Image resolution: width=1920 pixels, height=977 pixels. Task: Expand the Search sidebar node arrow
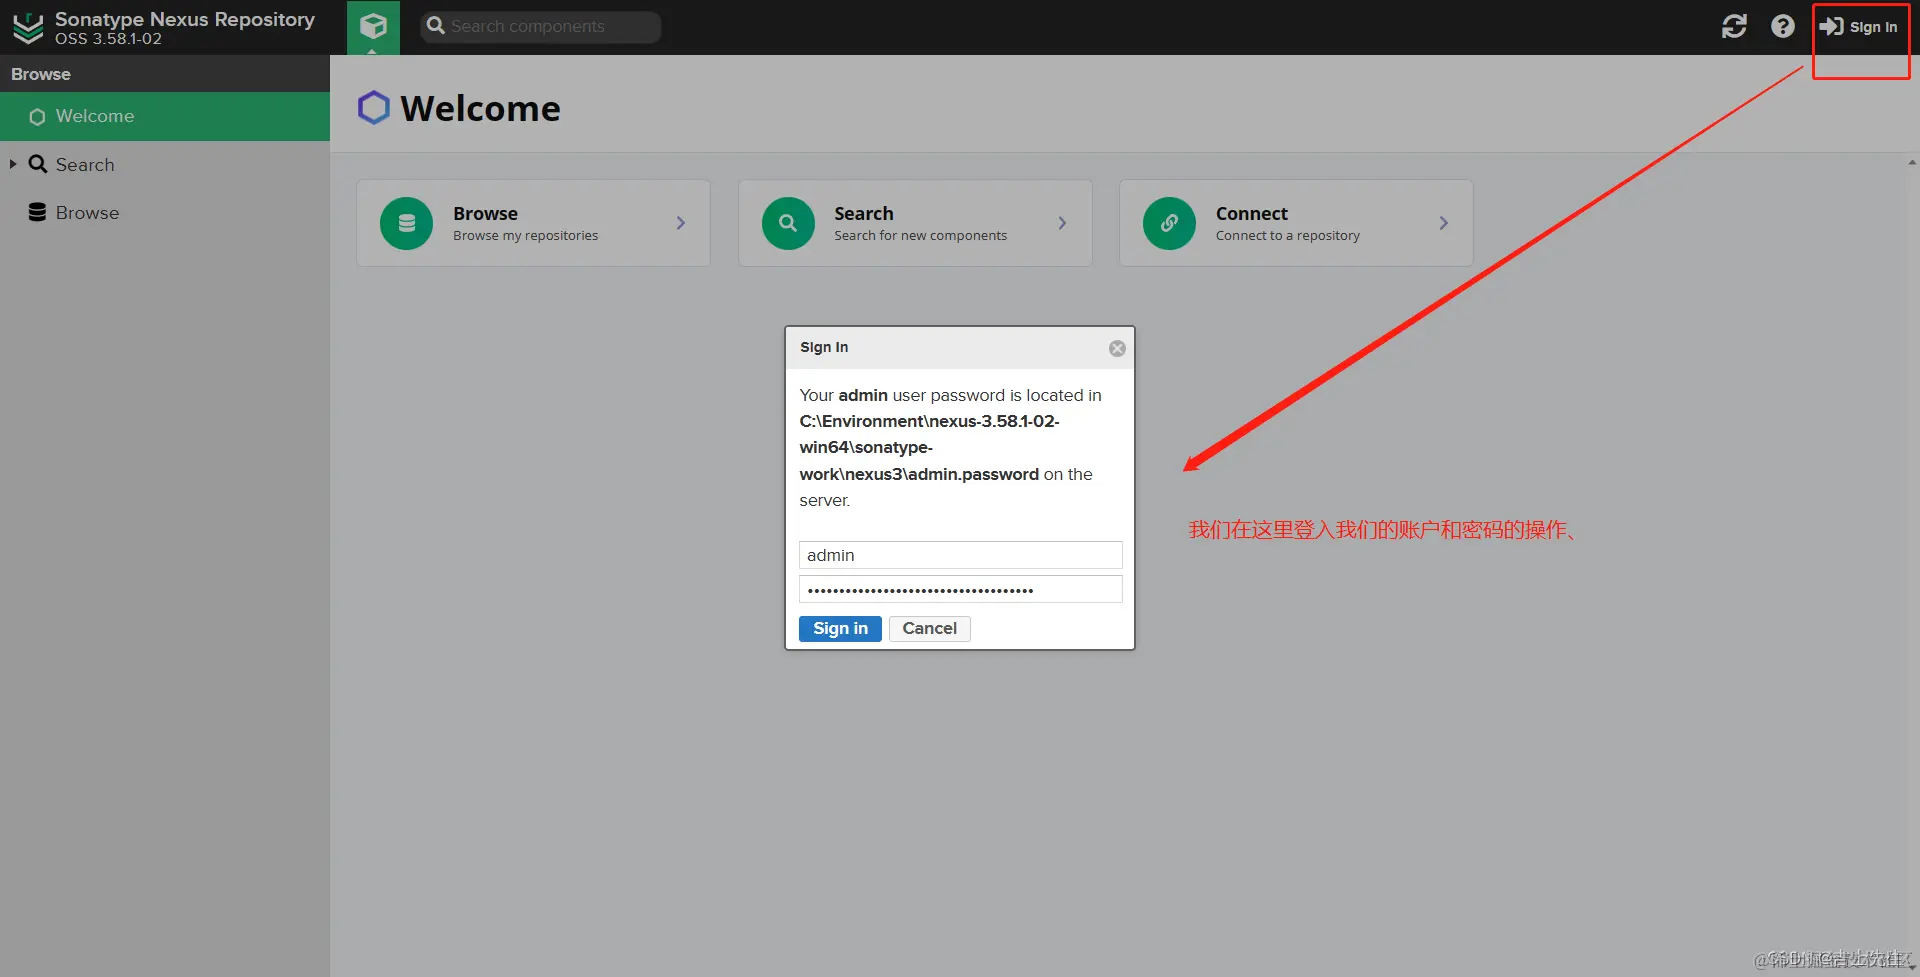(x=13, y=164)
